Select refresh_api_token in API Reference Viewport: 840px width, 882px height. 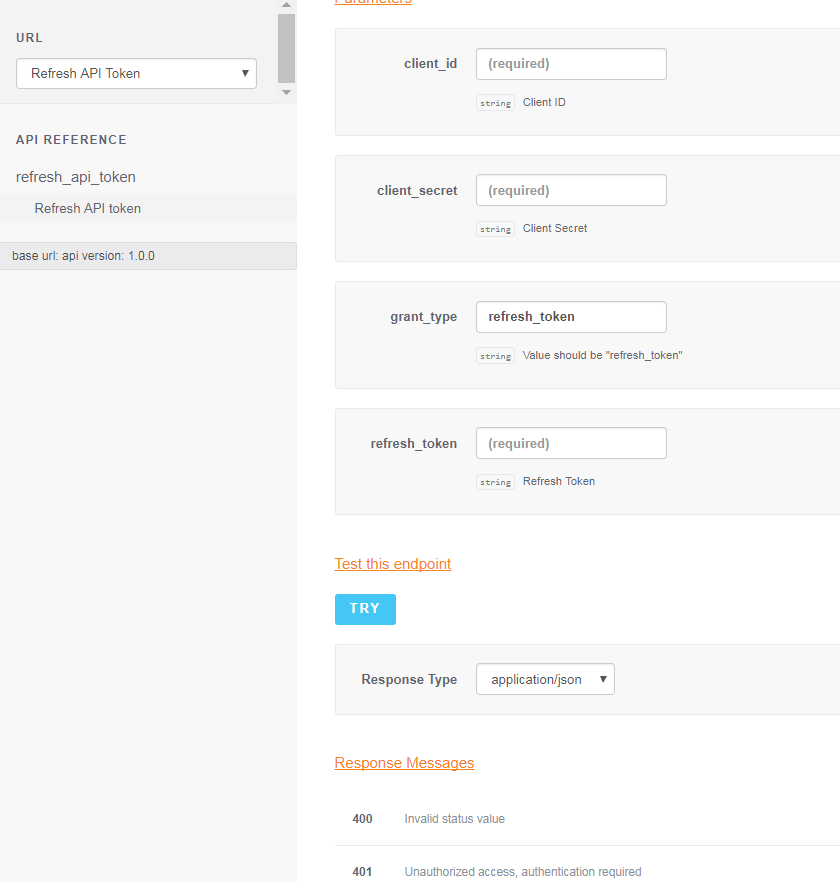click(x=76, y=177)
